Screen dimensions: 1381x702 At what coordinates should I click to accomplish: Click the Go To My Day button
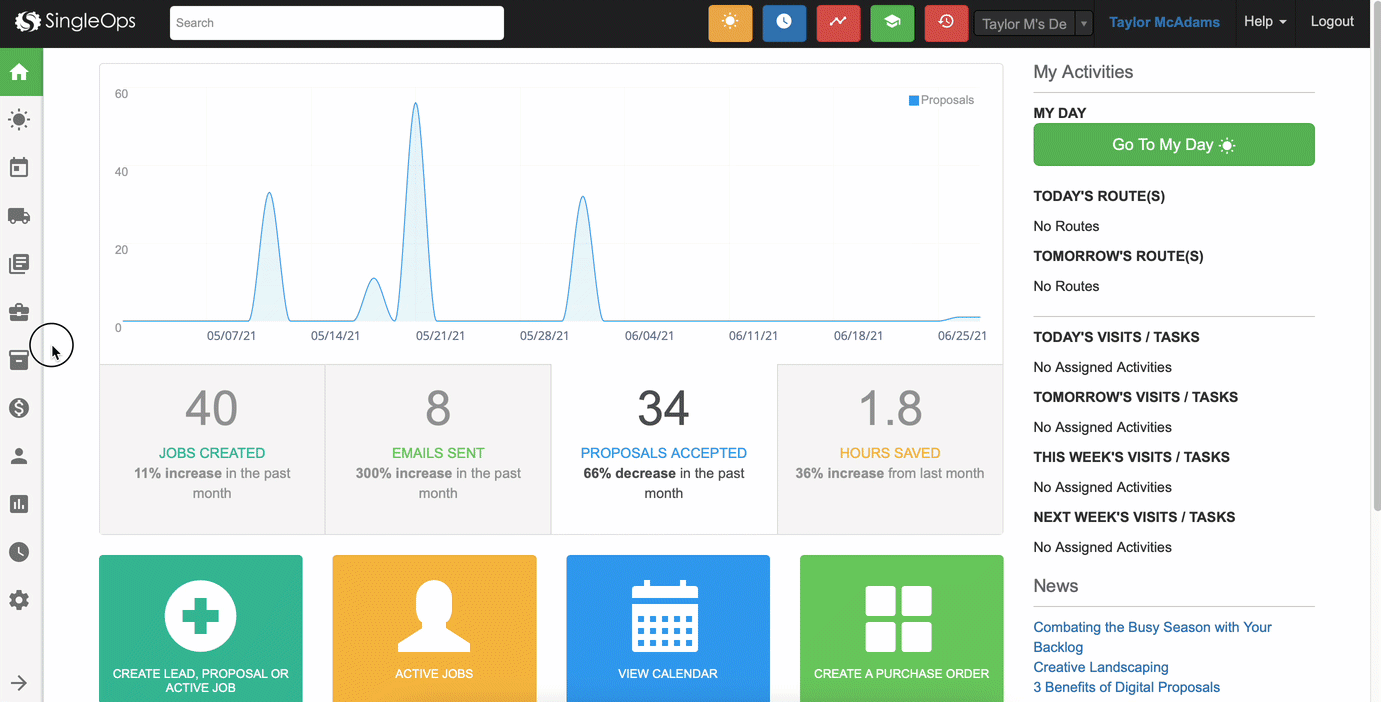pos(1173,144)
